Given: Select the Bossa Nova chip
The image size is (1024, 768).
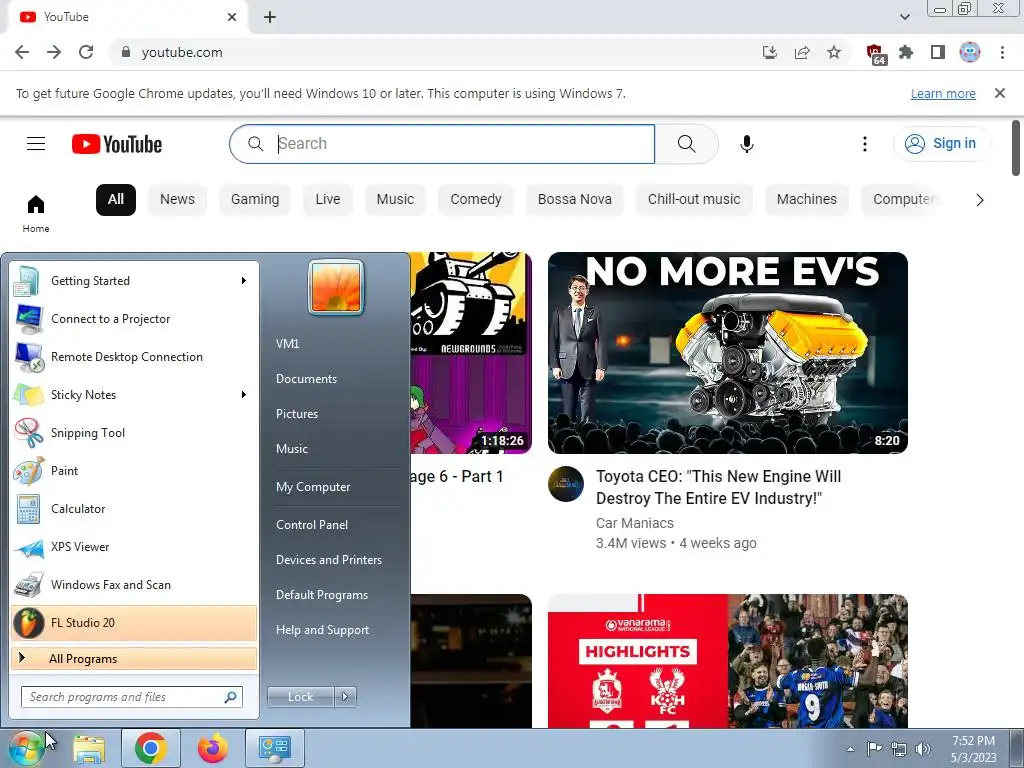Looking at the screenshot, I should [575, 199].
